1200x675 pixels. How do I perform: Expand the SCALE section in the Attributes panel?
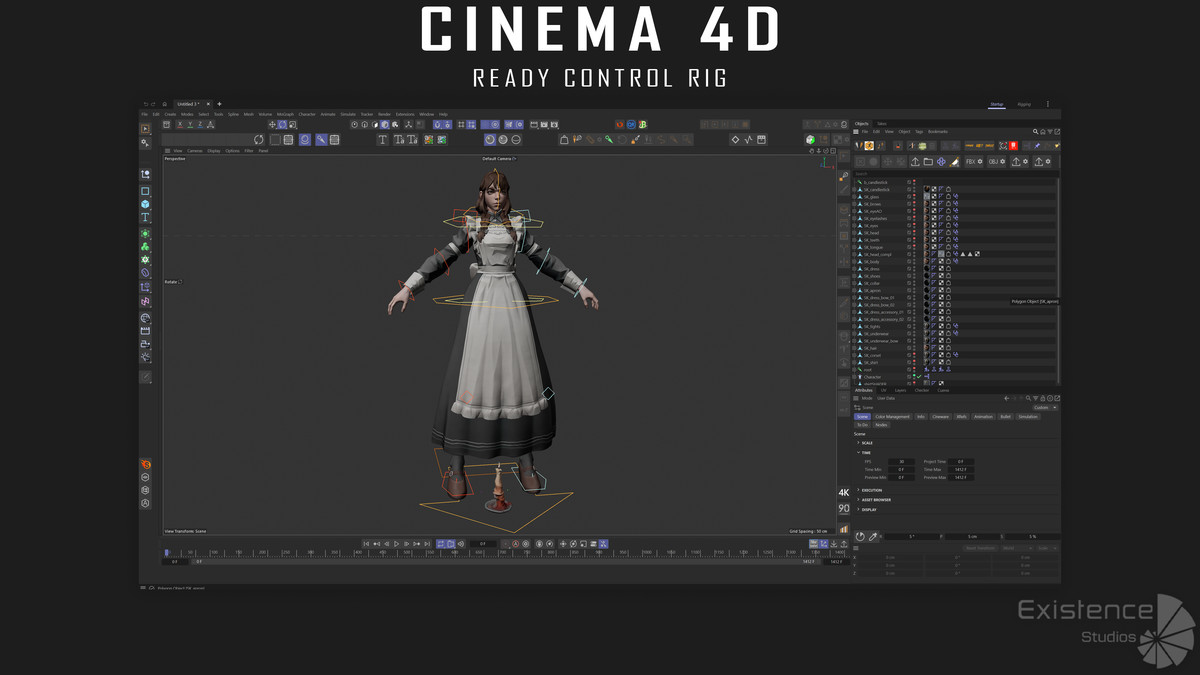coord(858,443)
